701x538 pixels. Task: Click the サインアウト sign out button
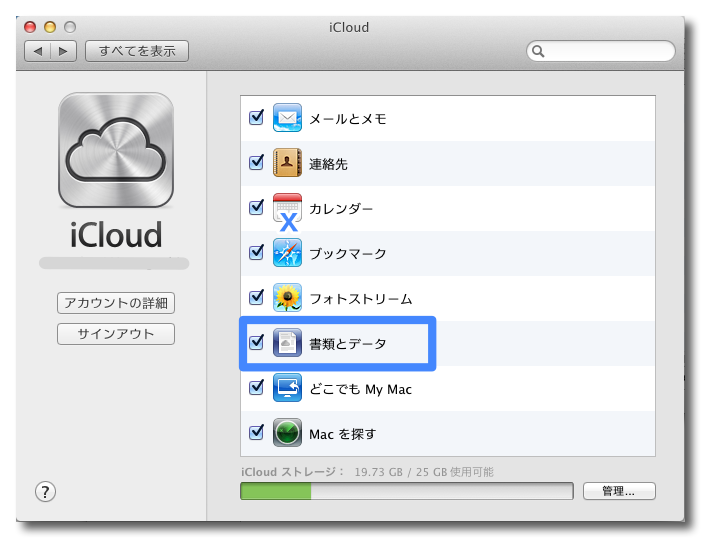point(116,334)
